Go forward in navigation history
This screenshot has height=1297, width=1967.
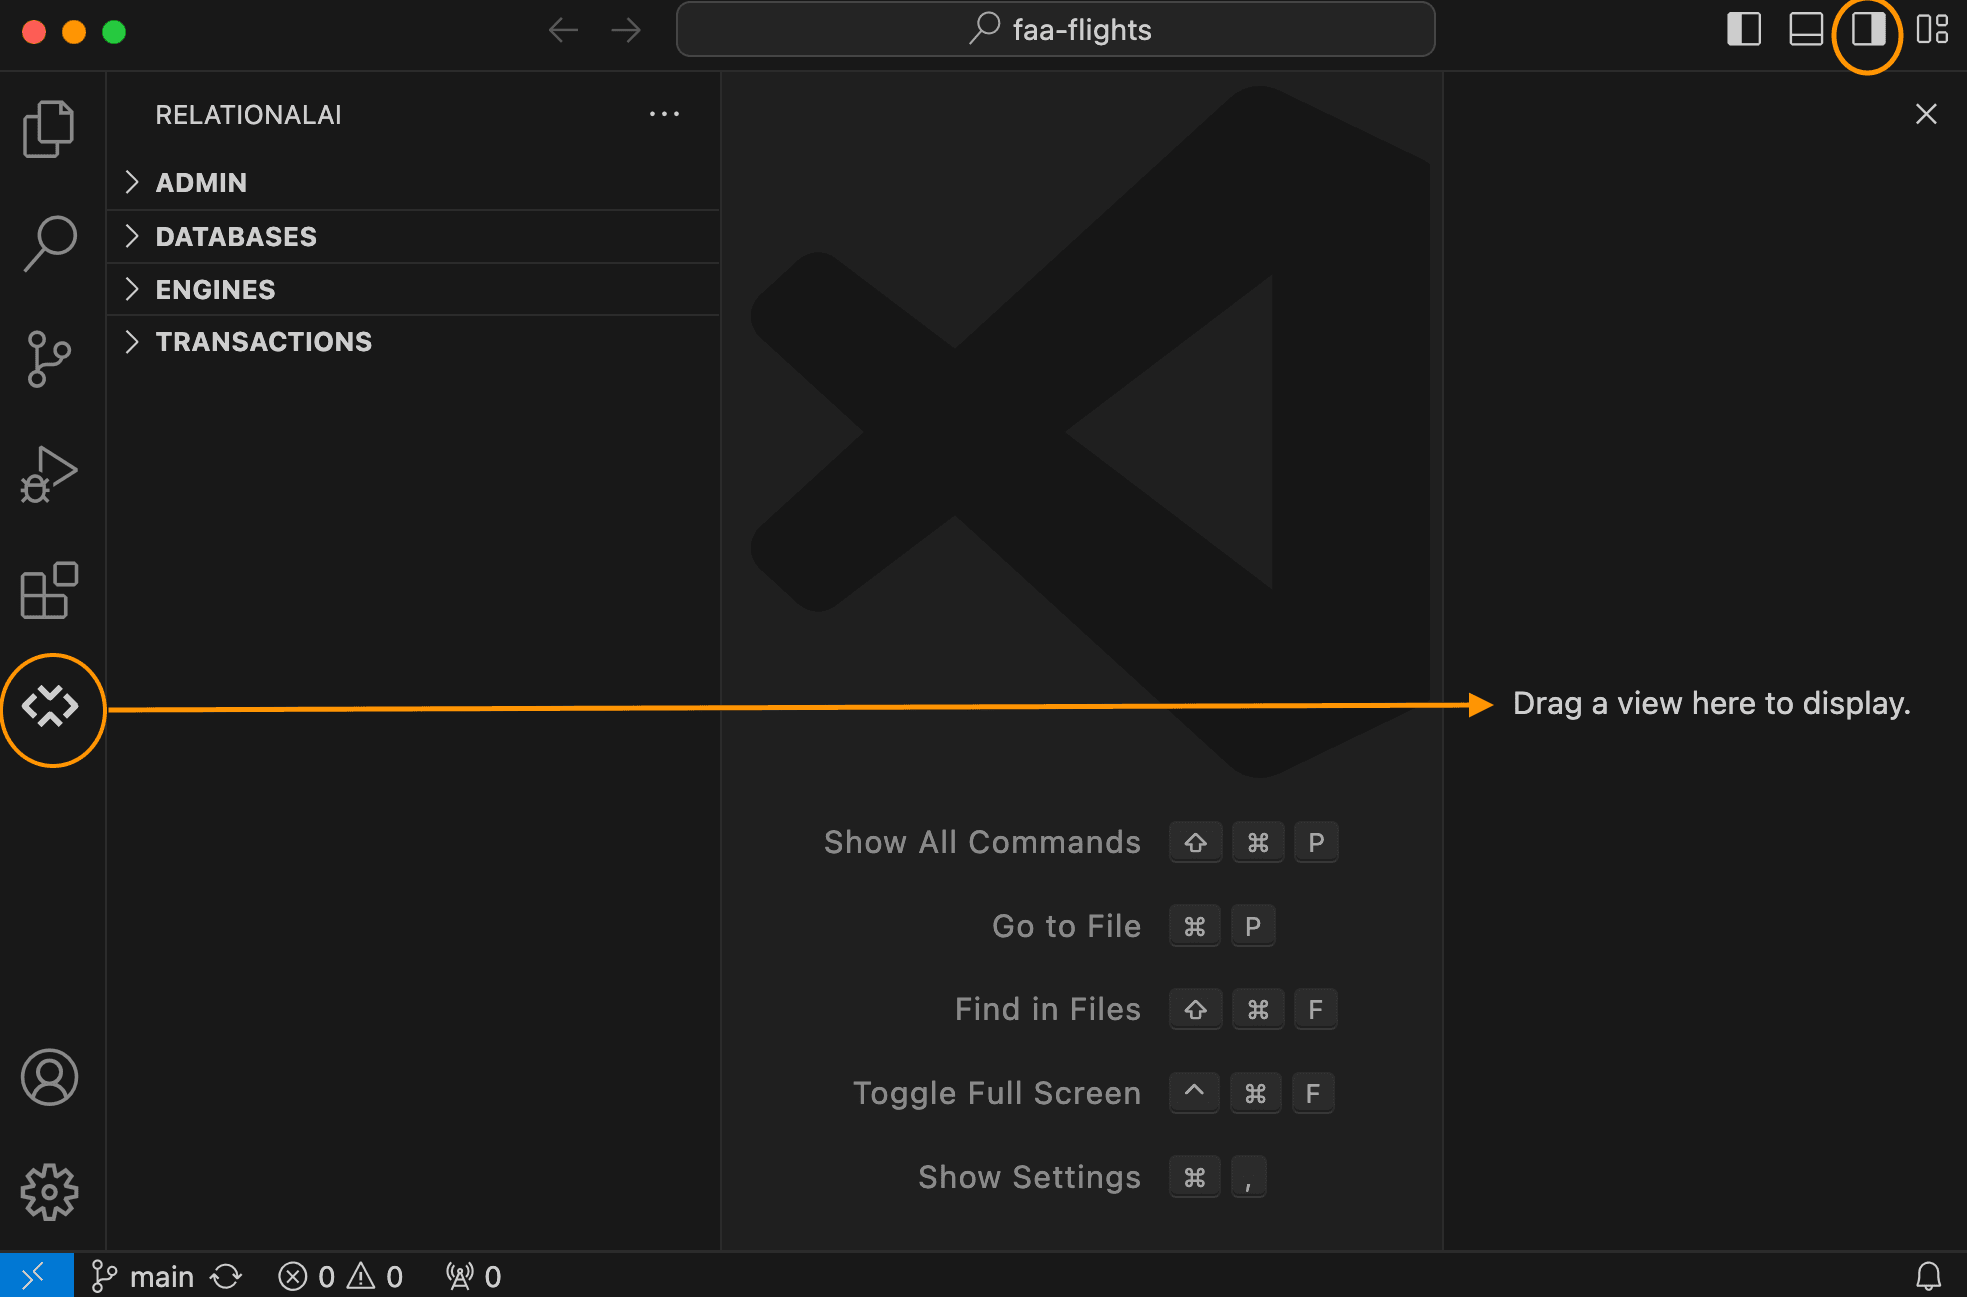click(626, 30)
